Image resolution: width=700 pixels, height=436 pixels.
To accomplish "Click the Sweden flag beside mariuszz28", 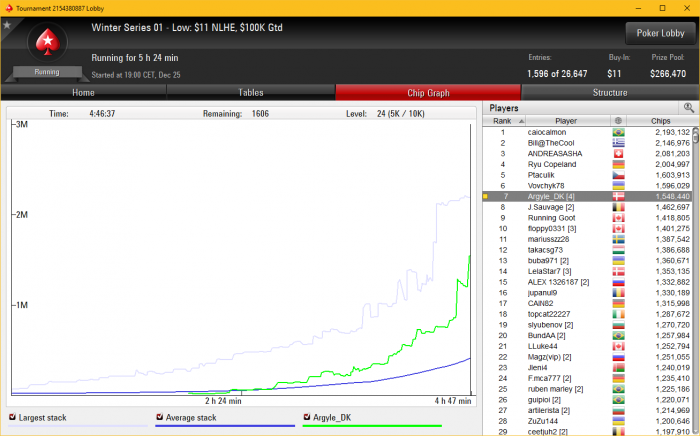I will click(618, 240).
